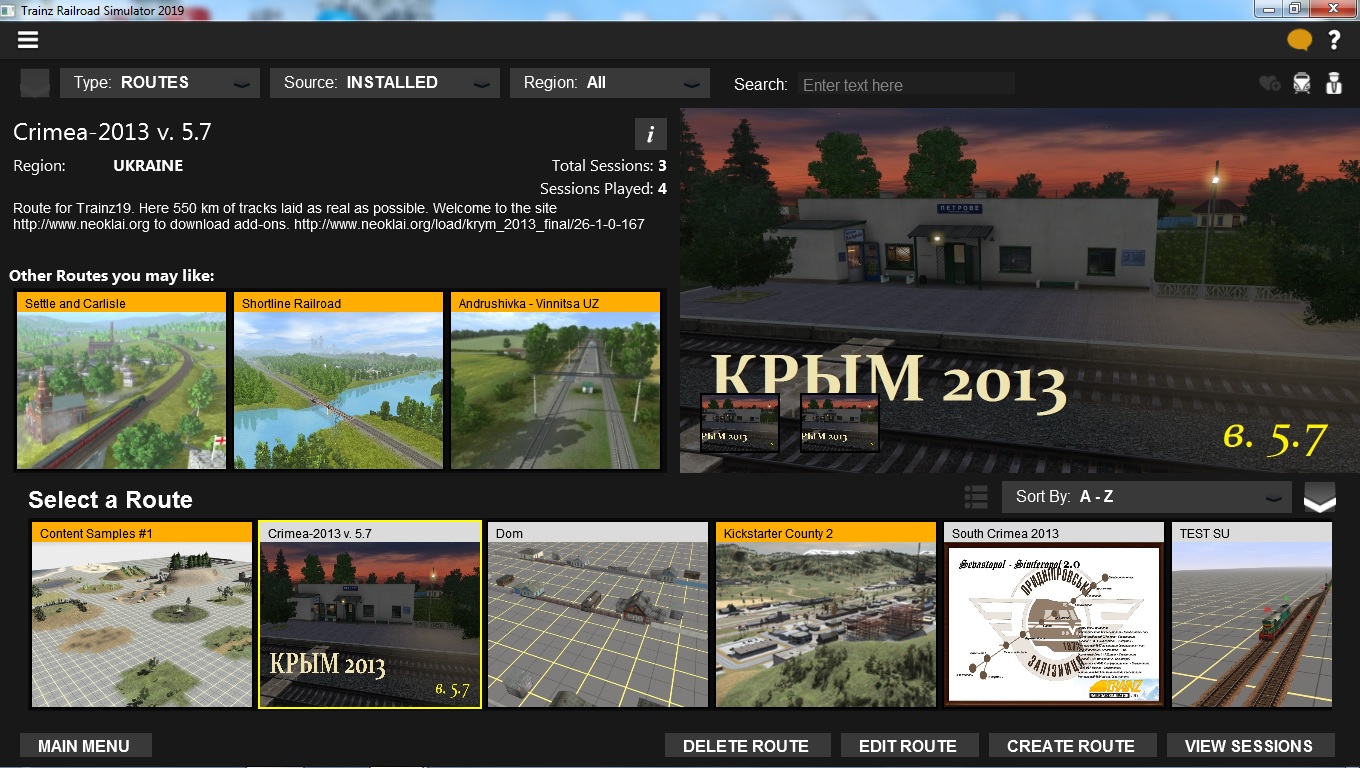Click the CREATE ROUTE button

(1071, 746)
